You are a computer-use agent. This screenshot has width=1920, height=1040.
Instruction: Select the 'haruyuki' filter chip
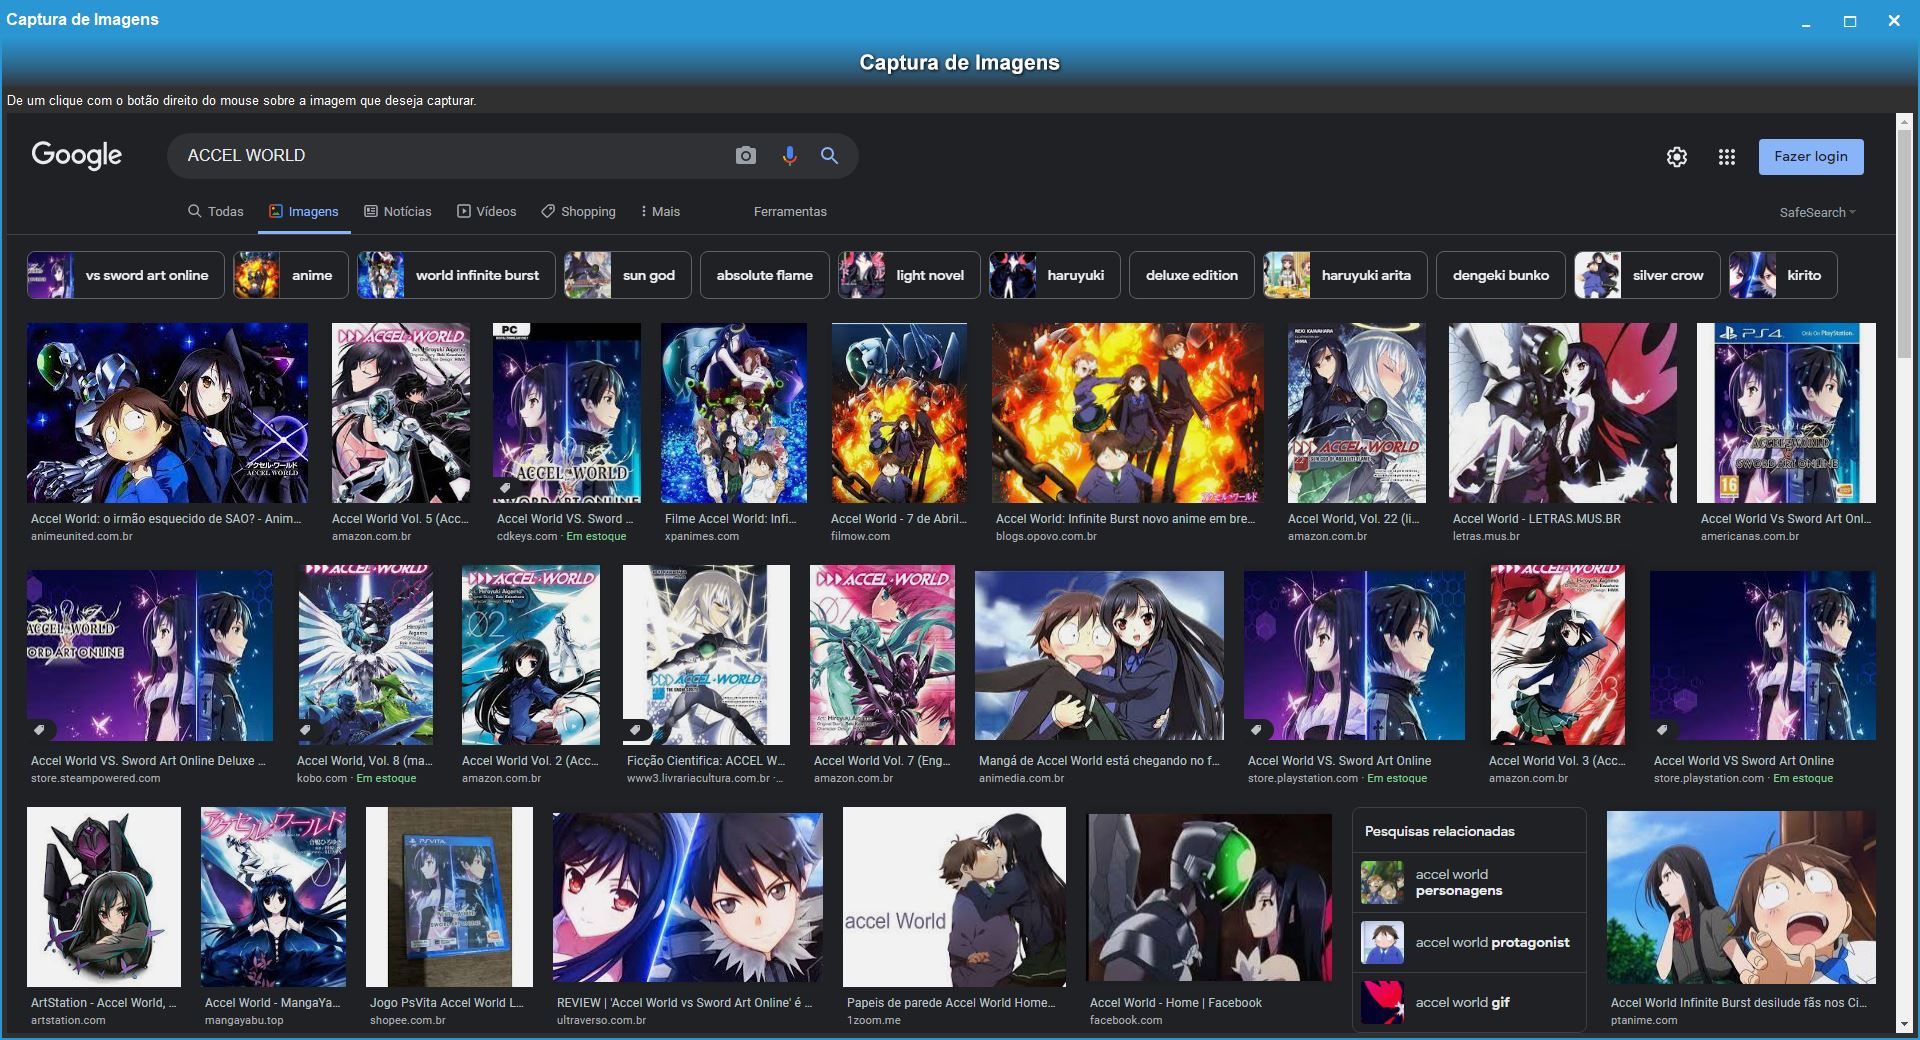tap(1055, 275)
